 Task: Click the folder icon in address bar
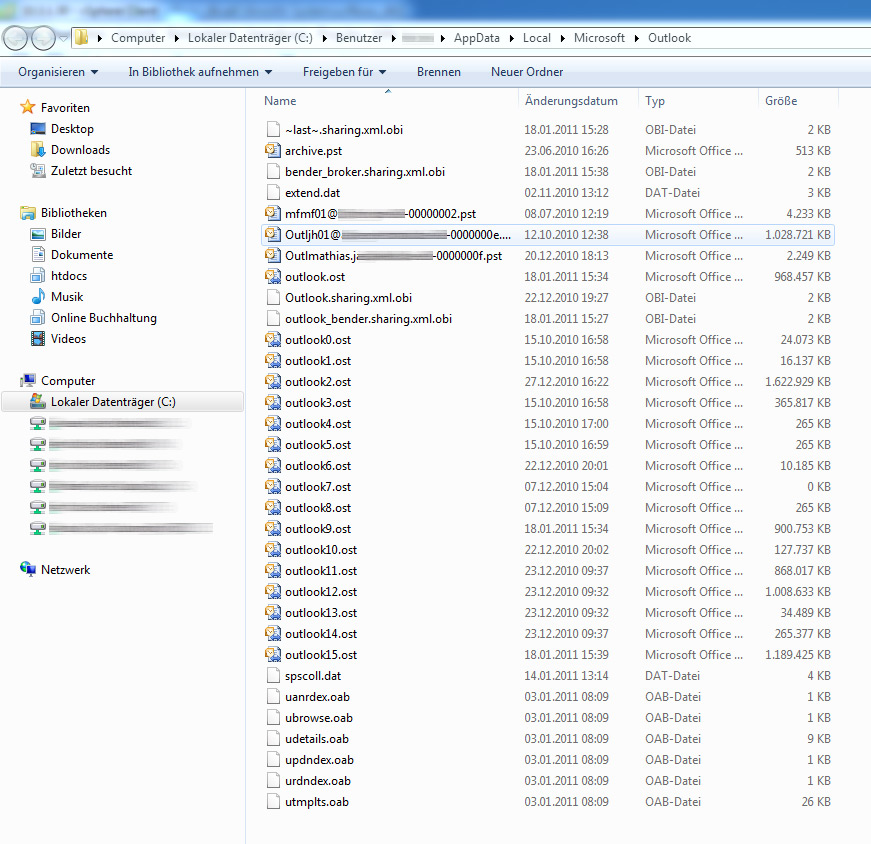click(x=82, y=38)
